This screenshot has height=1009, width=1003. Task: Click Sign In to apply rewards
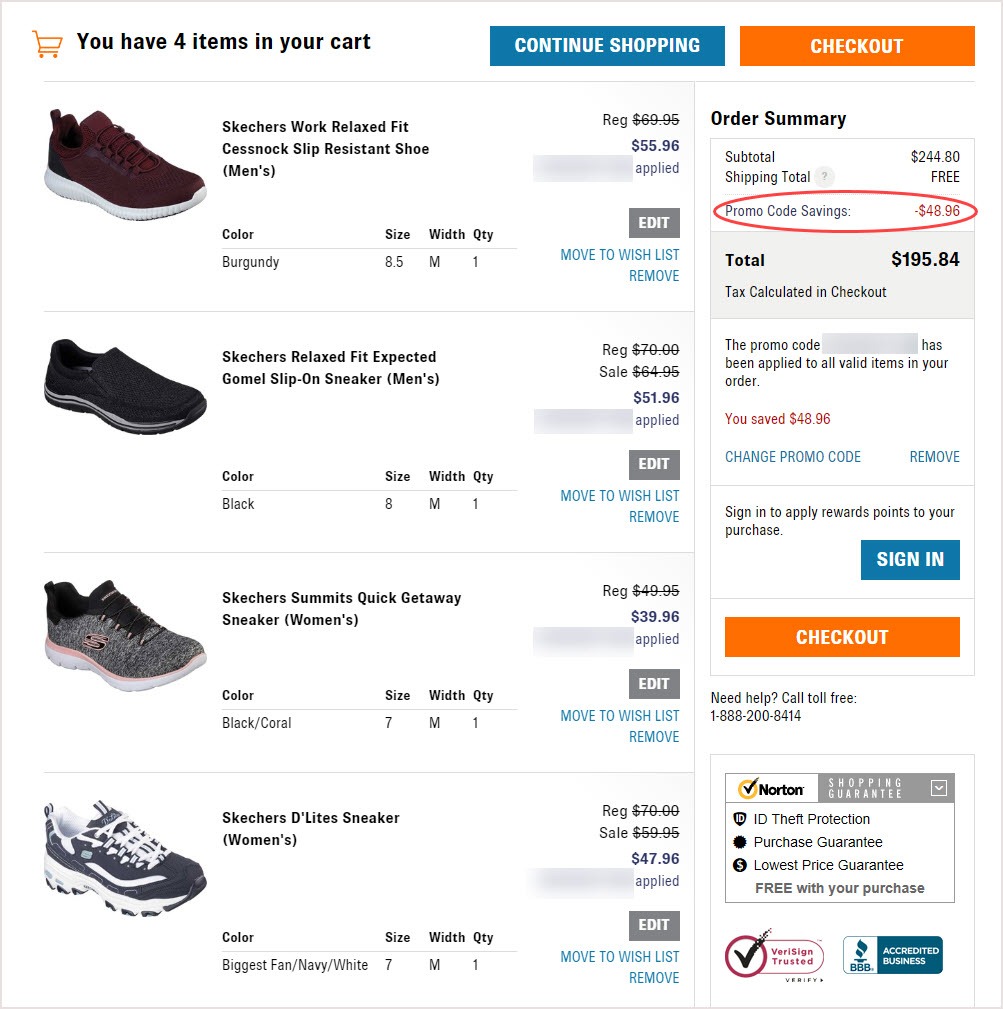910,560
